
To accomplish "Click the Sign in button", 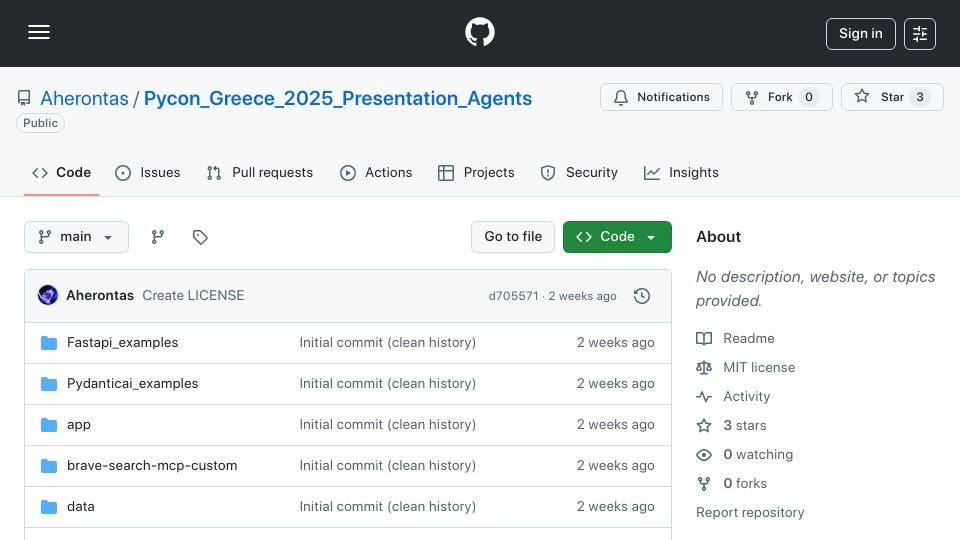I will 860,34.
